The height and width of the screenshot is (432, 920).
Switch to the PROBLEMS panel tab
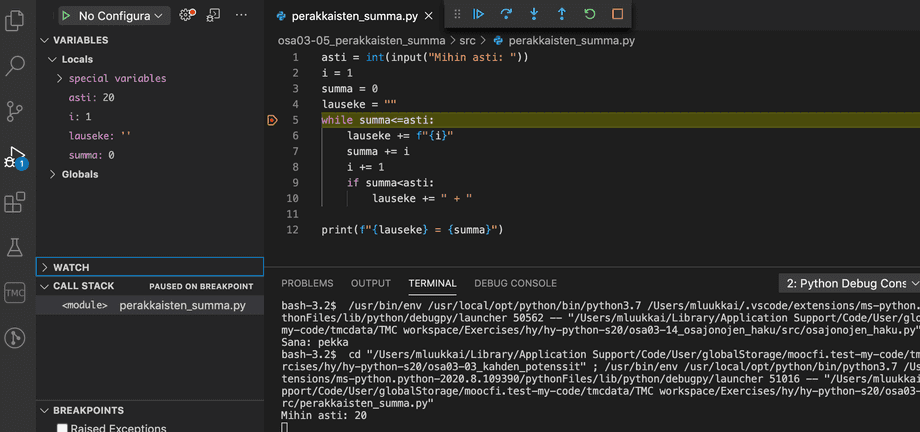pos(307,283)
